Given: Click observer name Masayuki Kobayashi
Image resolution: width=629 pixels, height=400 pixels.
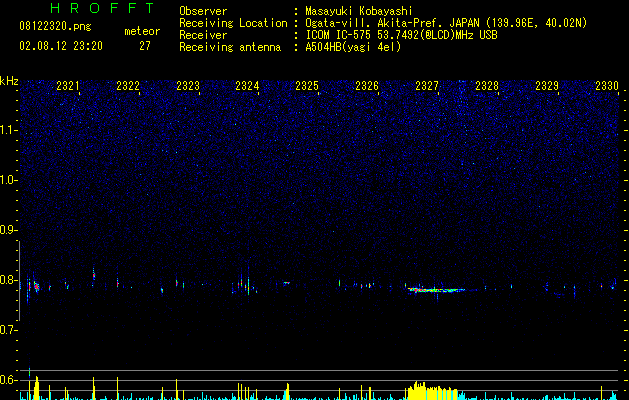Looking at the screenshot, I should tap(359, 11).
